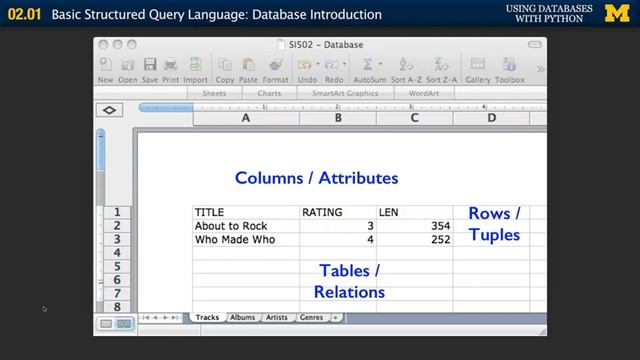Switch to Normal view button

point(106,324)
